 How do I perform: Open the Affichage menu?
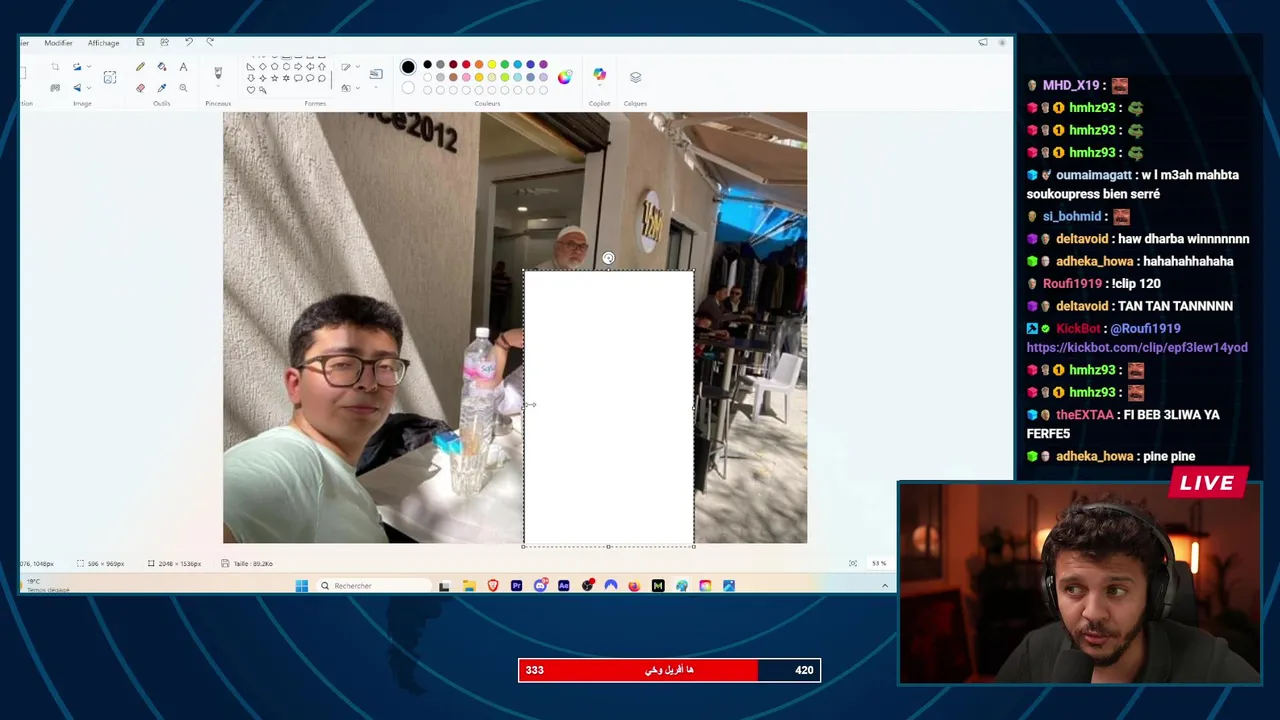pos(103,43)
